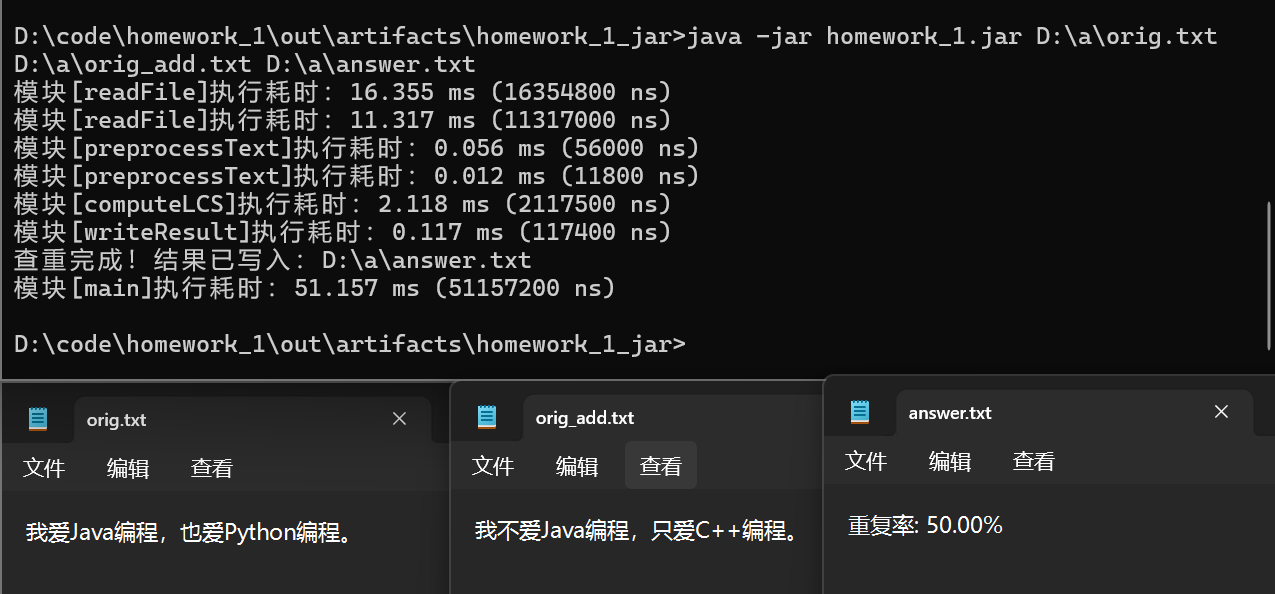
Task: Close the answer.txt tab
Action: tap(1221, 412)
